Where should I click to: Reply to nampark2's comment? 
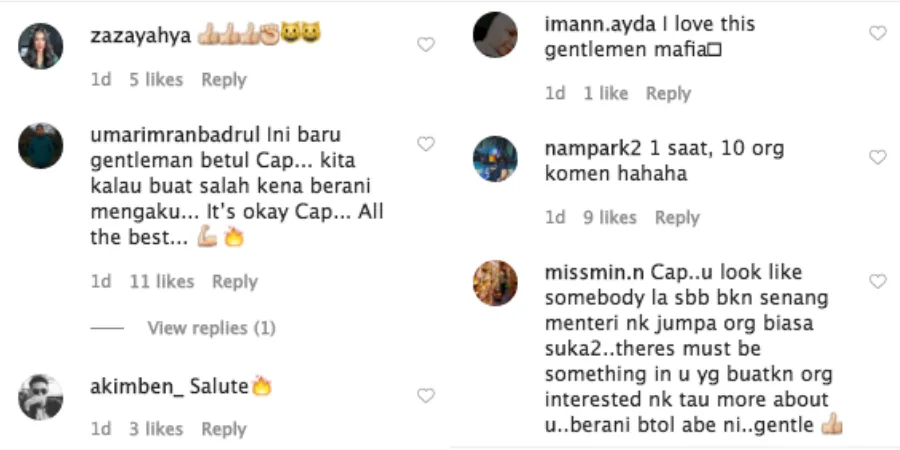(x=677, y=217)
